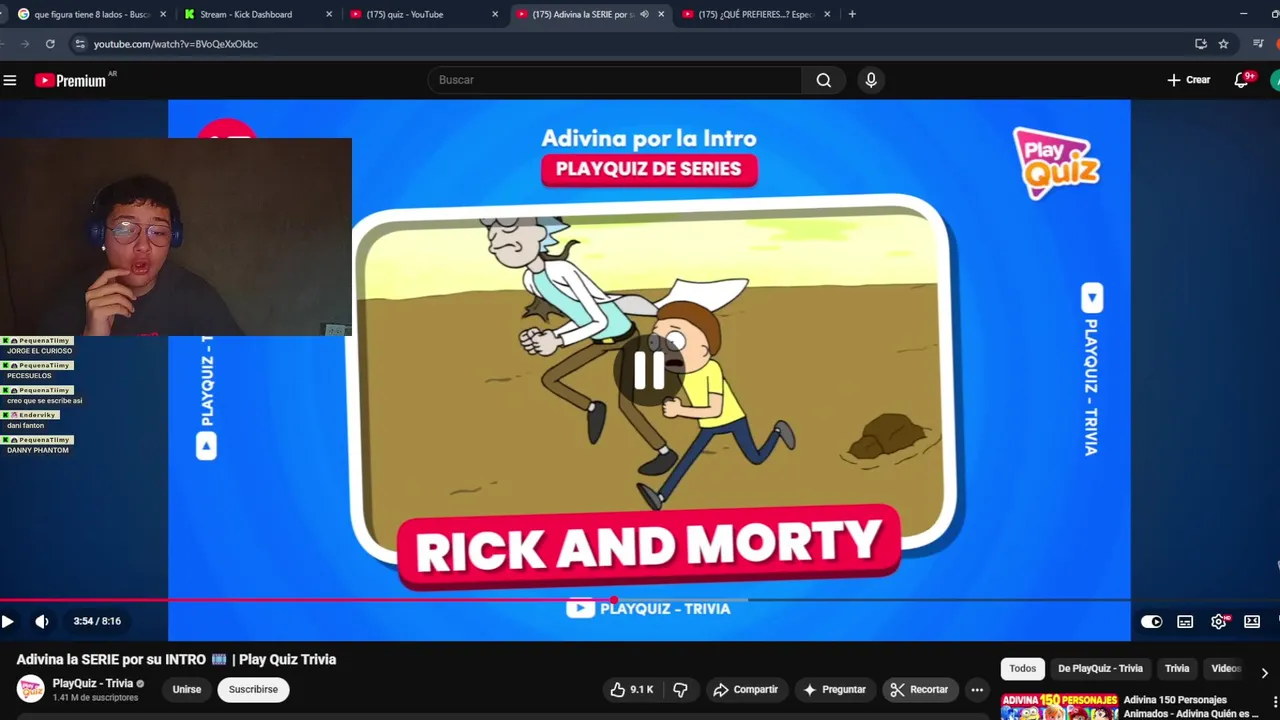This screenshot has height=720, width=1280.
Task: Select the De PlayQuiz - Trivia chip
Action: point(1100,668)
